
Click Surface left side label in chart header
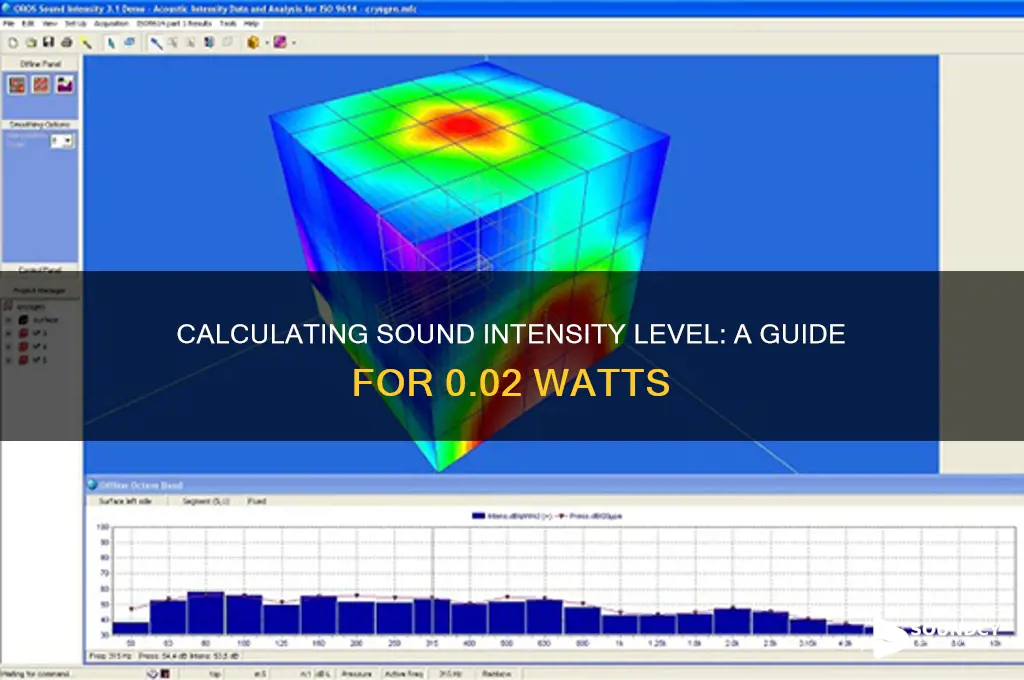(125, 501)
